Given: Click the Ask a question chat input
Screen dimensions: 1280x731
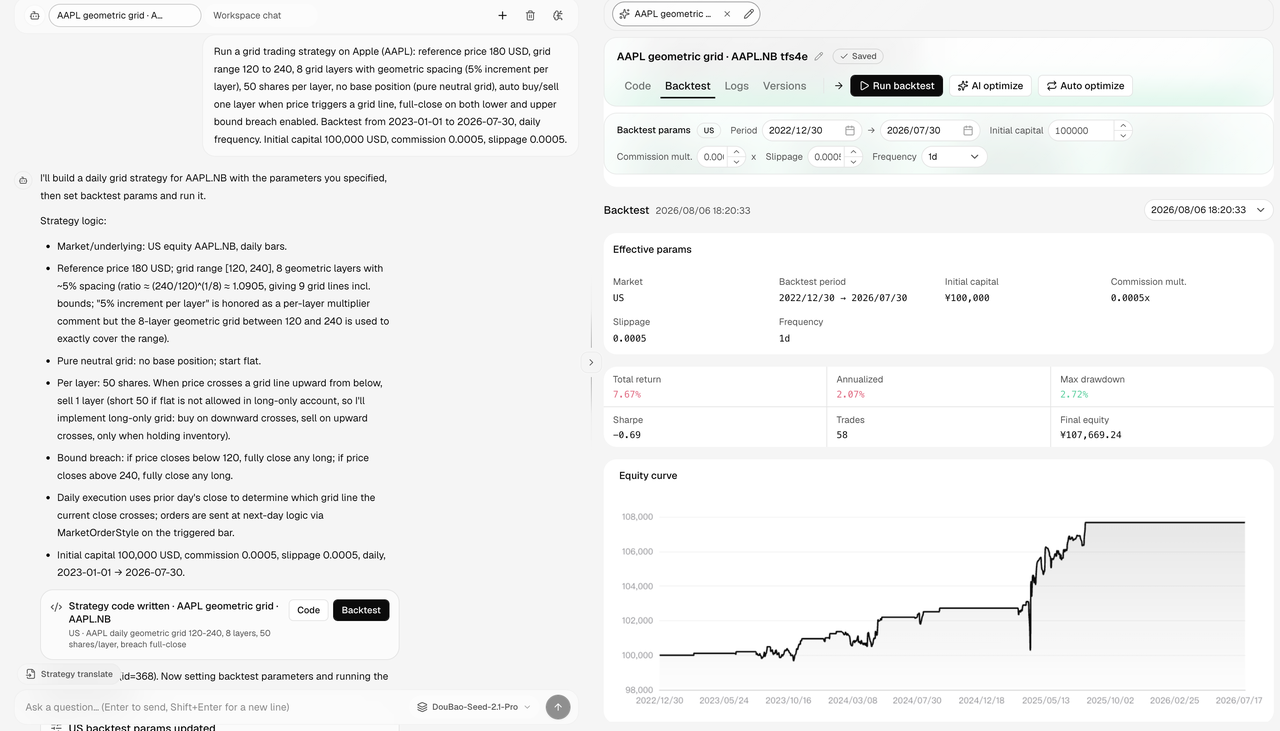Looking at the screenshot, I should [x=215, y=707].
